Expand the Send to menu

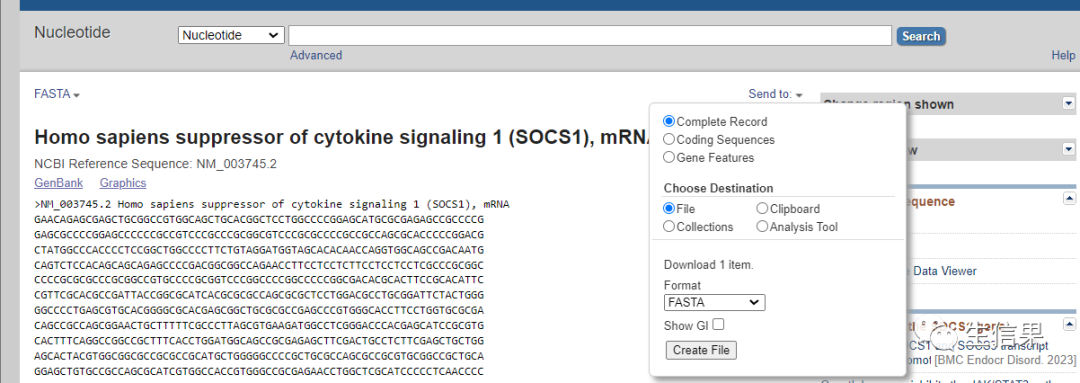[776, 94]
